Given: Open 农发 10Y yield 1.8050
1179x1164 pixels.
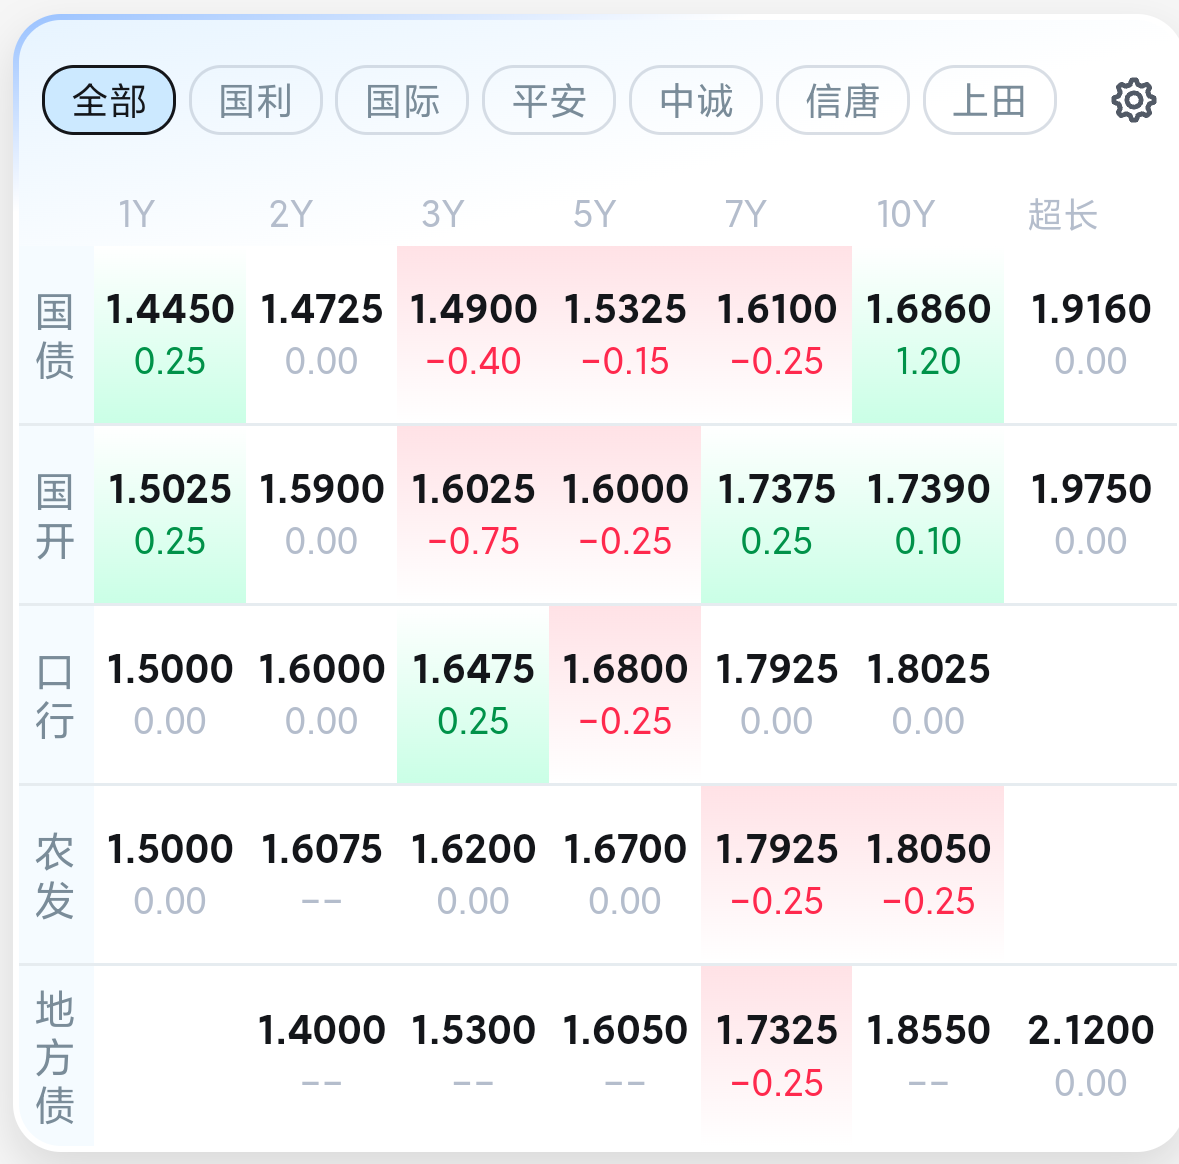Looking at the screenshot, I should coord(928,875).
